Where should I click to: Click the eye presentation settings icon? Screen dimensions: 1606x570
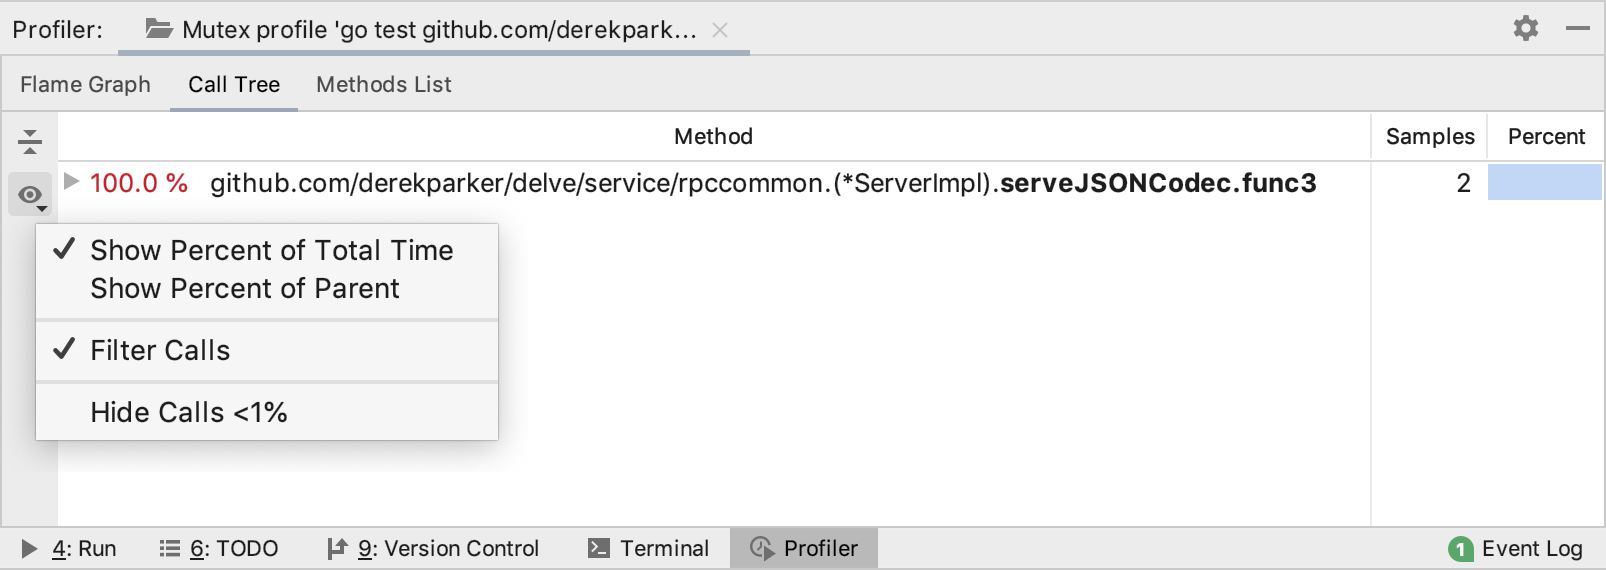(x=30, y=195)
